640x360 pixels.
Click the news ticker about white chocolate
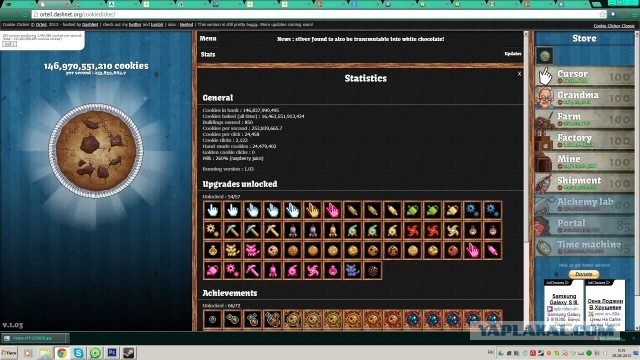[x=360, y=39]
